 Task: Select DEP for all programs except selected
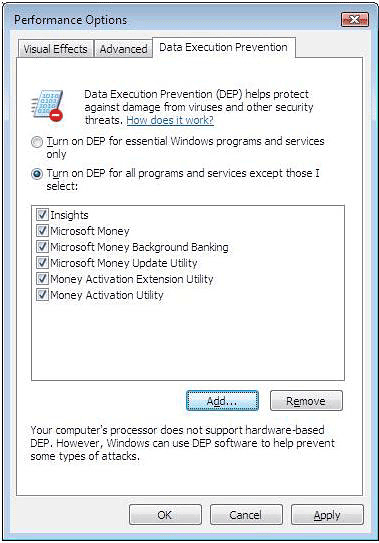(x=37, y=174)
